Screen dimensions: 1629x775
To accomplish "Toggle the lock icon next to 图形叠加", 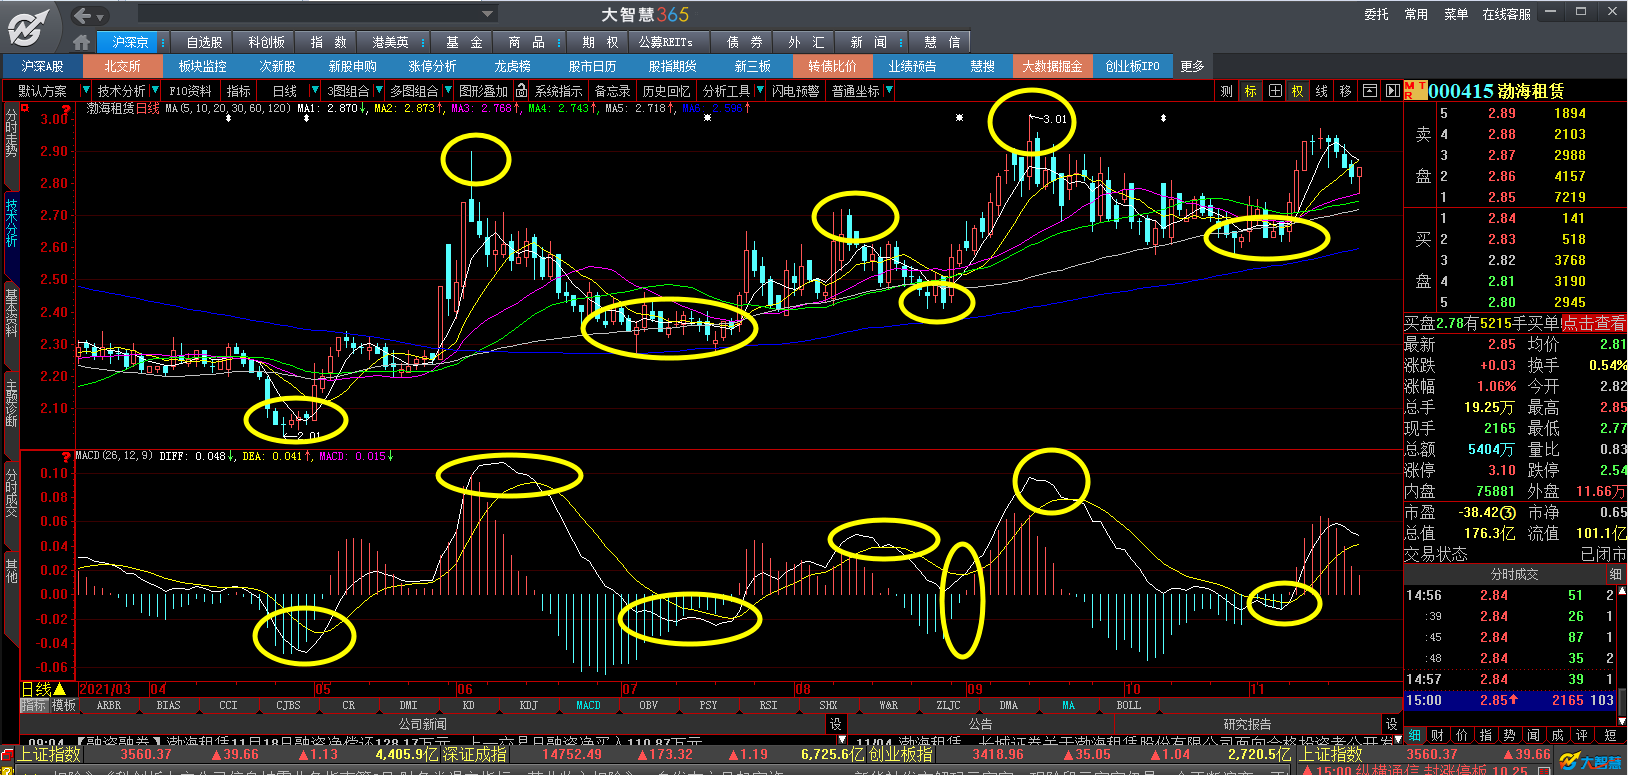I will coord(521,91).
